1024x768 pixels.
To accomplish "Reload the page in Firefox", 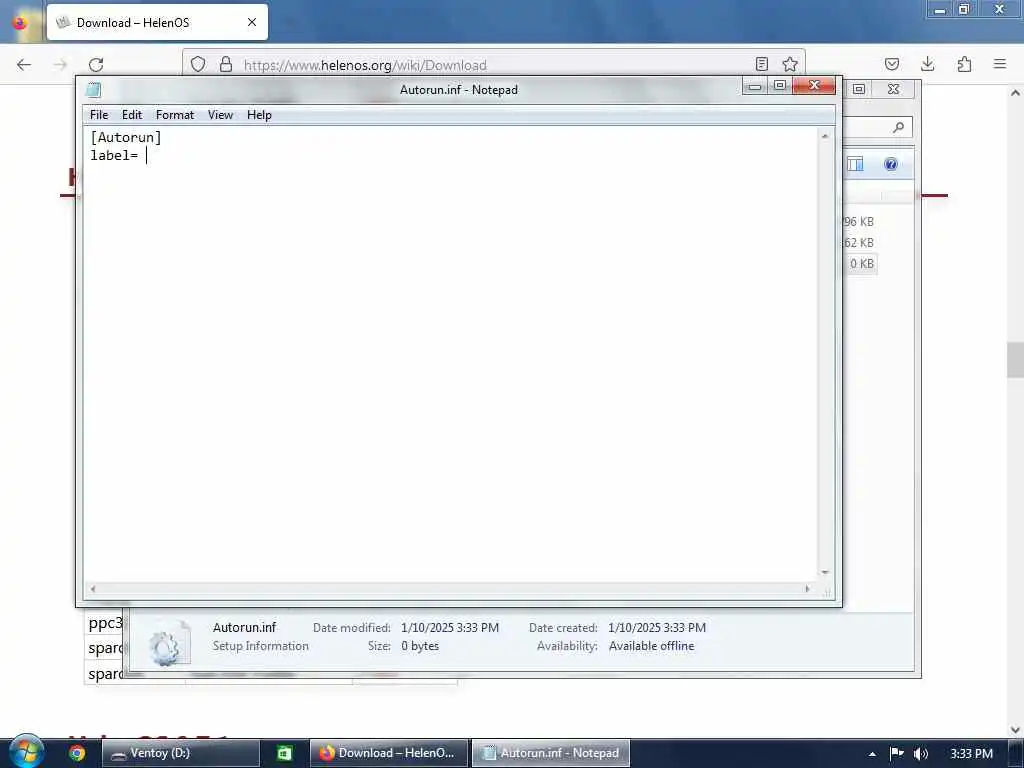I will tap(96, 65).
